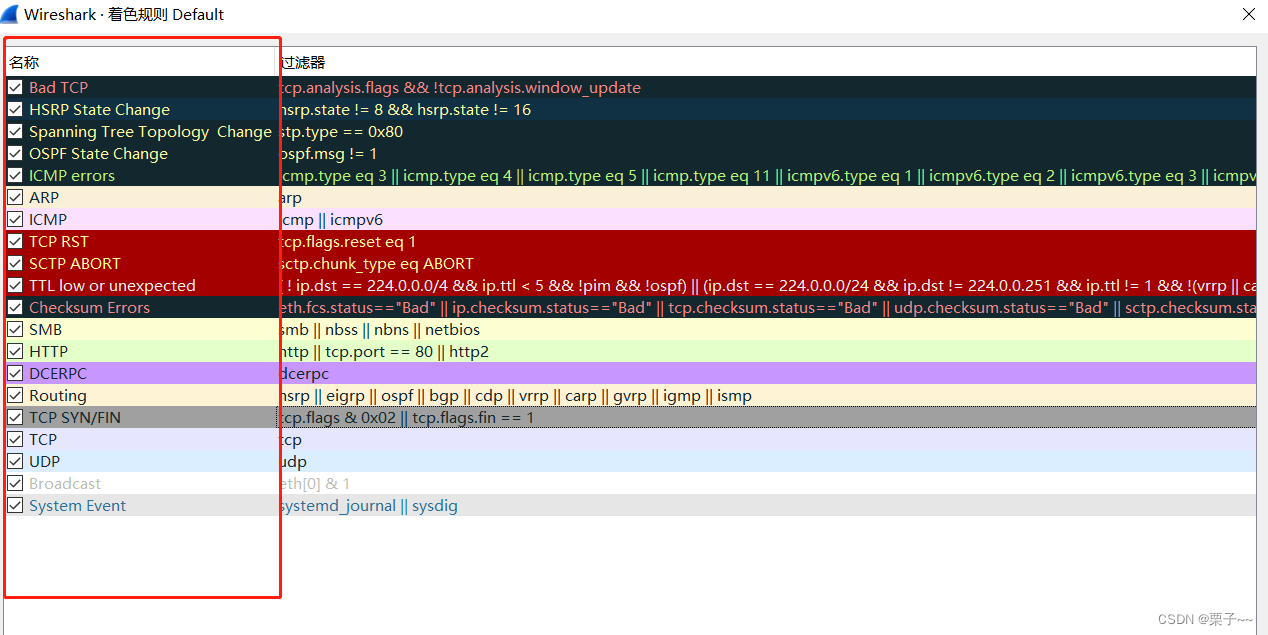Select the Routing rule name
This screenshot has width=1268, height=635.
[58, 396]
